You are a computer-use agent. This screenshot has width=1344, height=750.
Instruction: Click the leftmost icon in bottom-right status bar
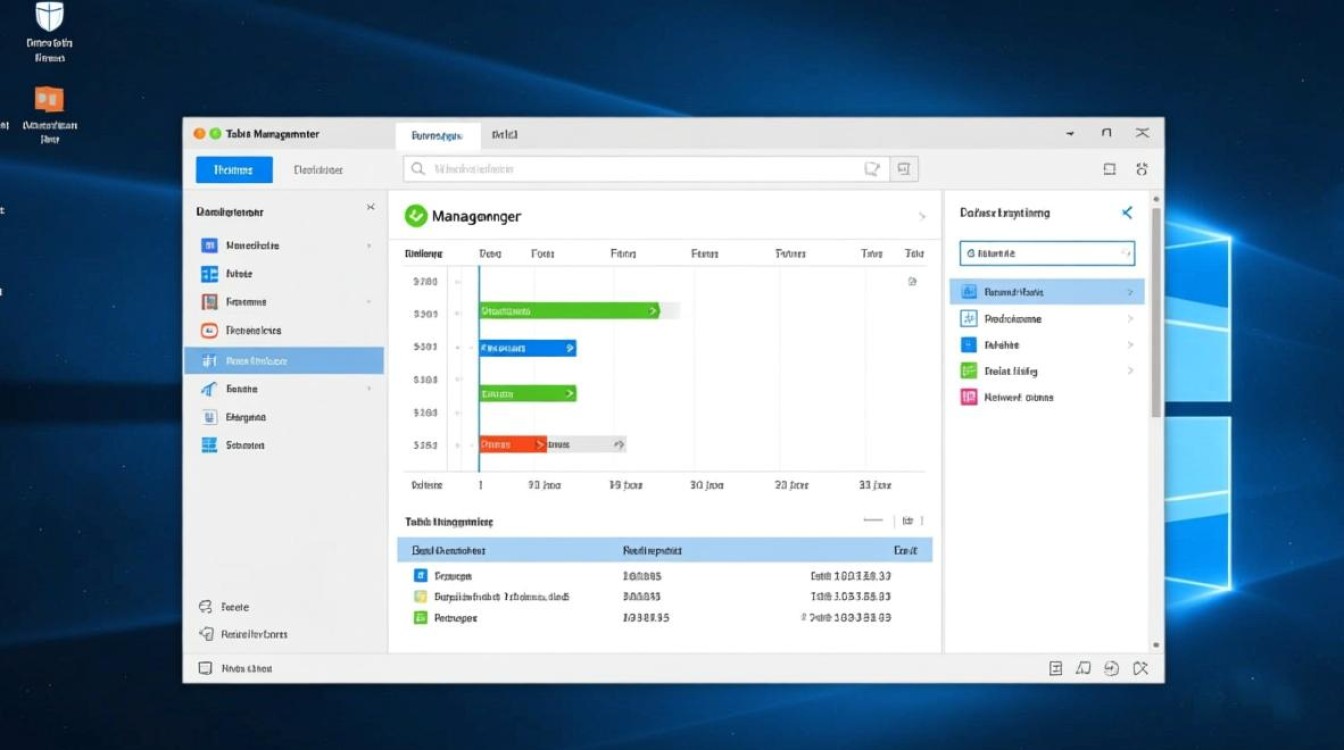click(1055, 668)
